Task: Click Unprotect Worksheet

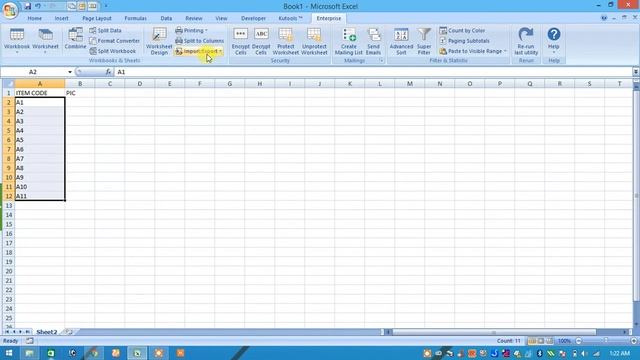Action: [314, 41]
